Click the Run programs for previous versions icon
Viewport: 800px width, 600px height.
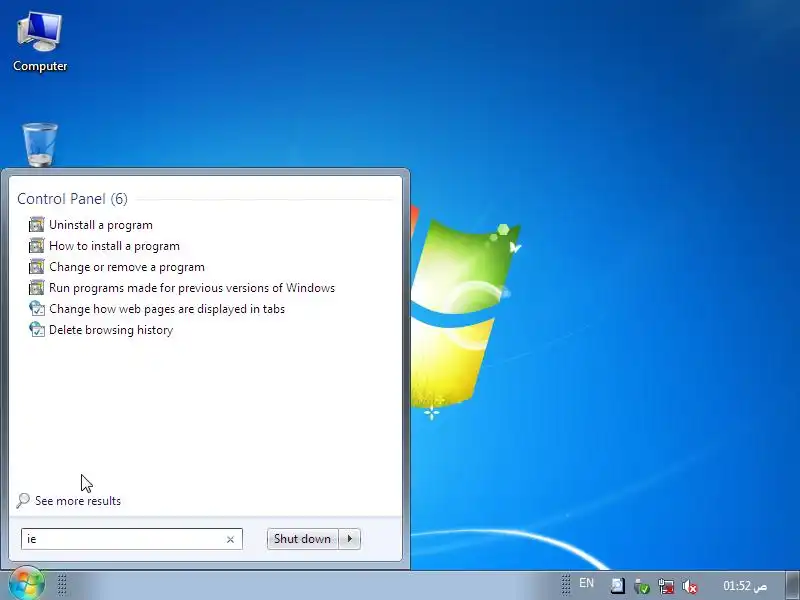[37, 287]
